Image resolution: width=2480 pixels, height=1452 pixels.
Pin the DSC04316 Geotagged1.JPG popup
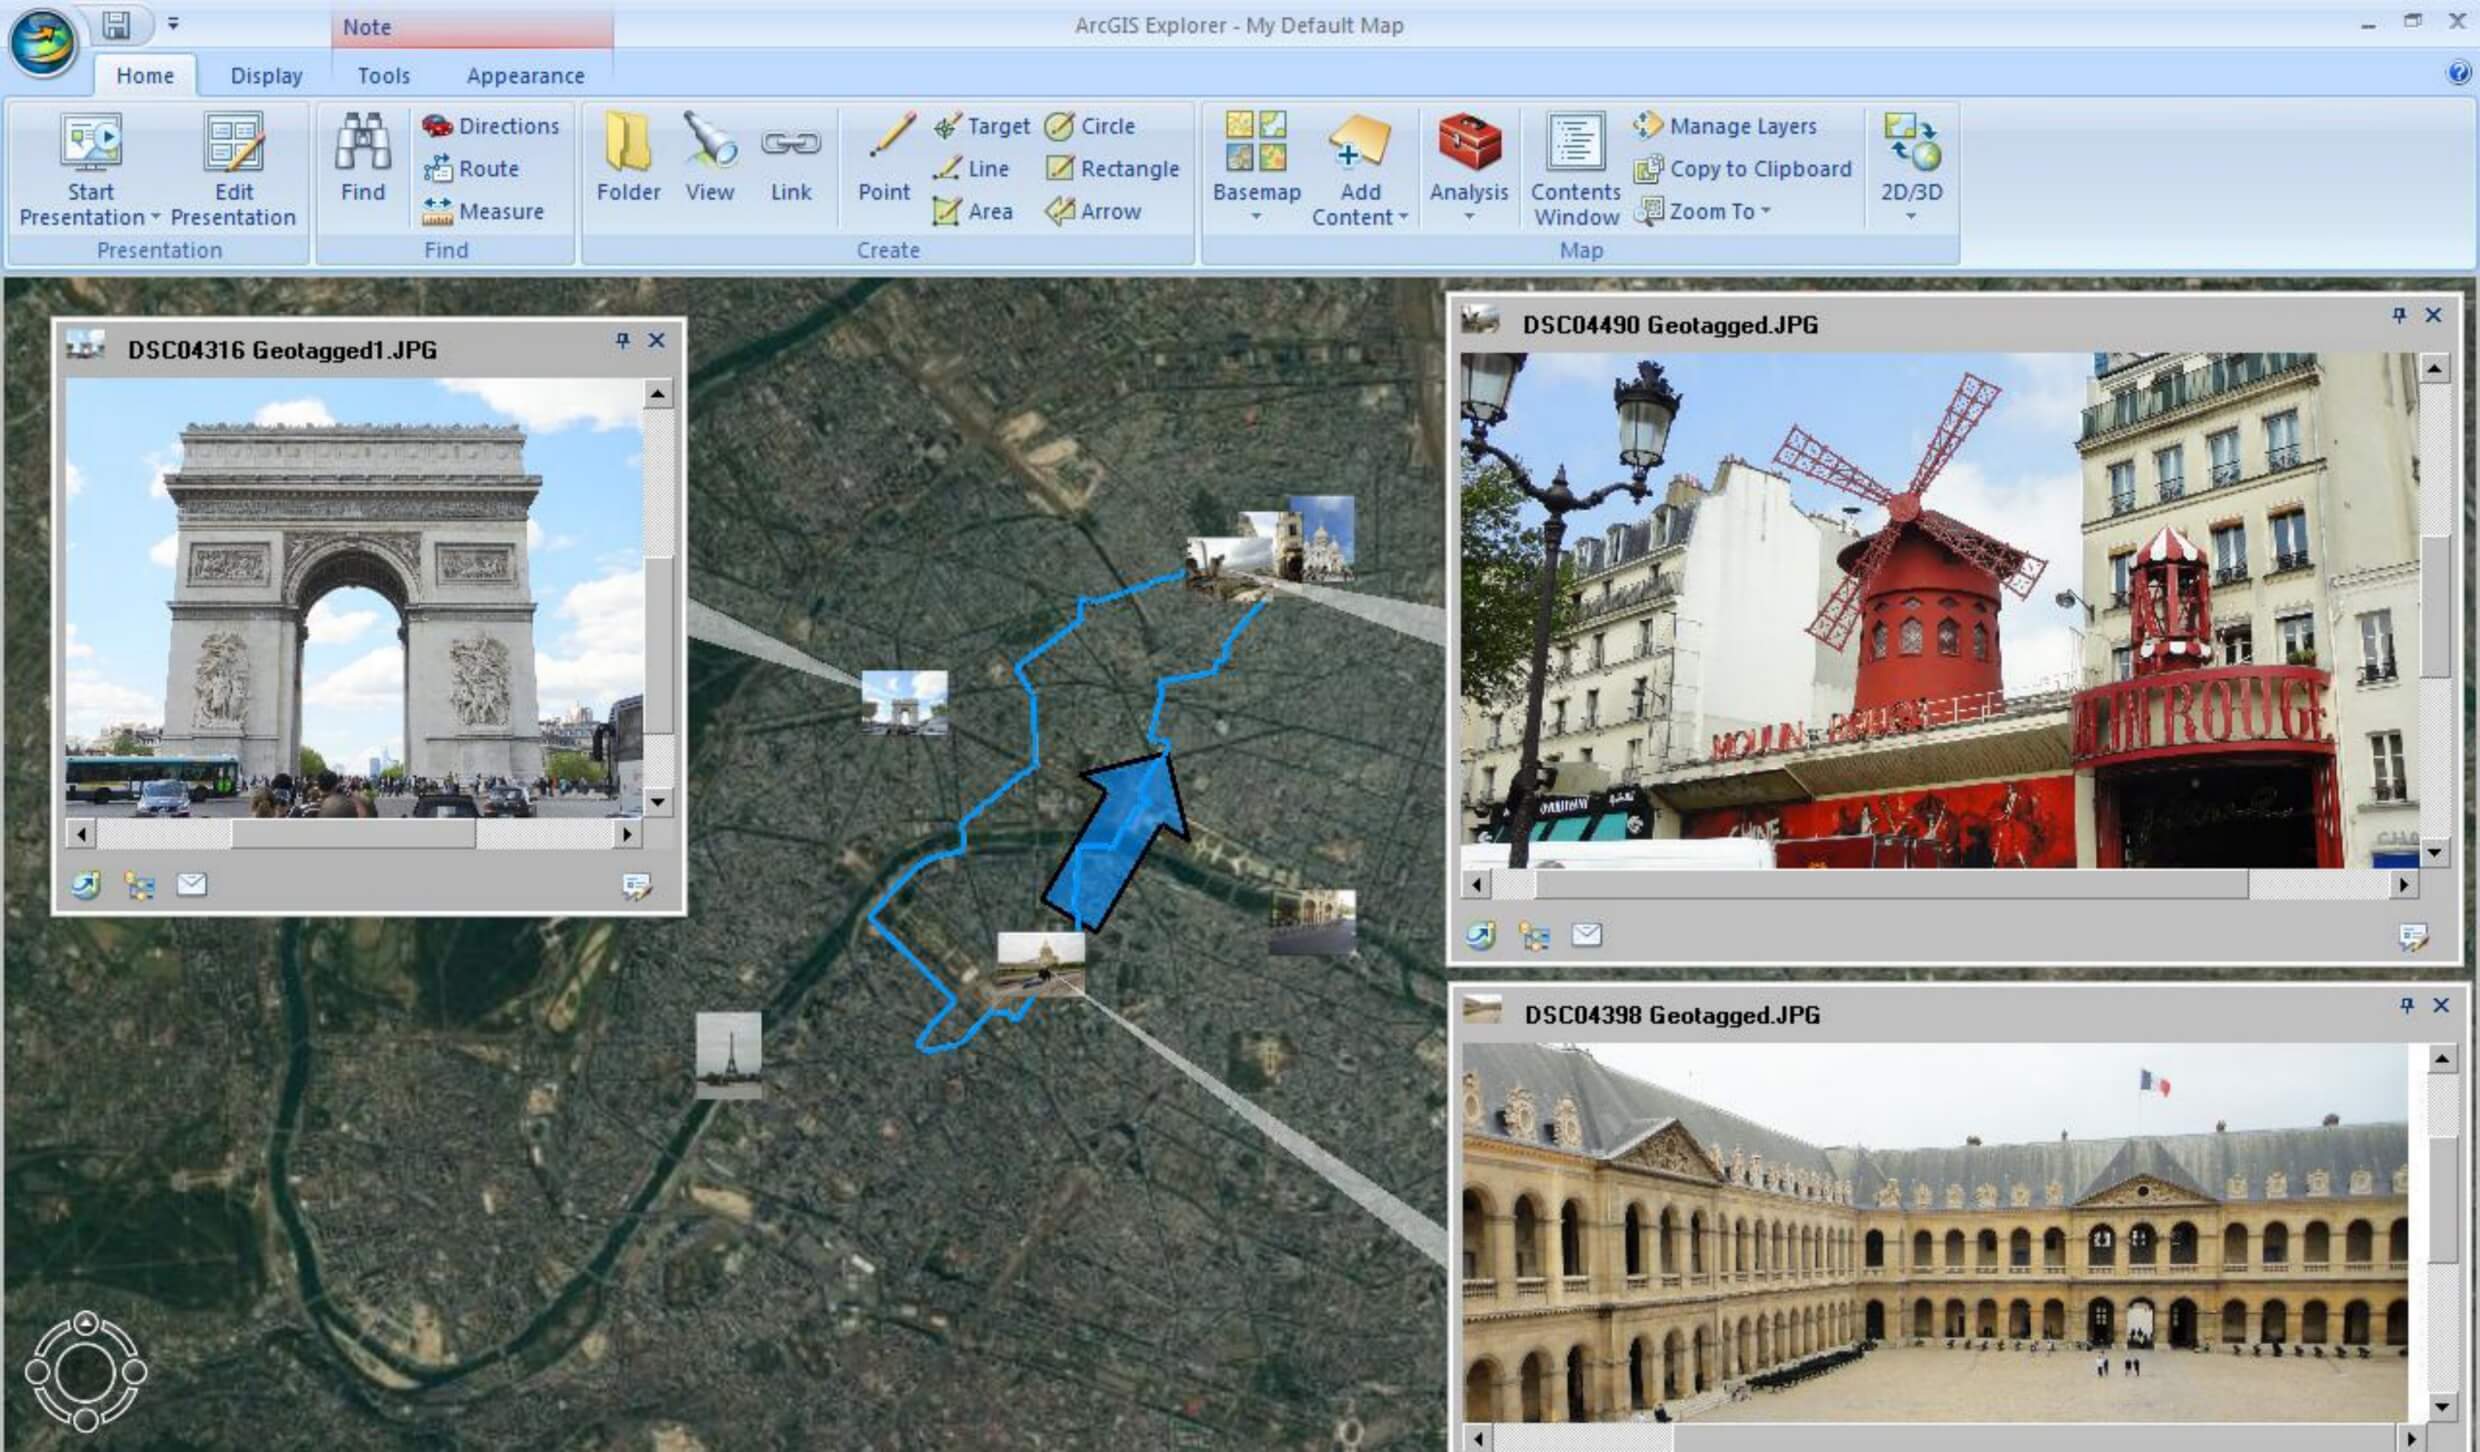[622, 340]
